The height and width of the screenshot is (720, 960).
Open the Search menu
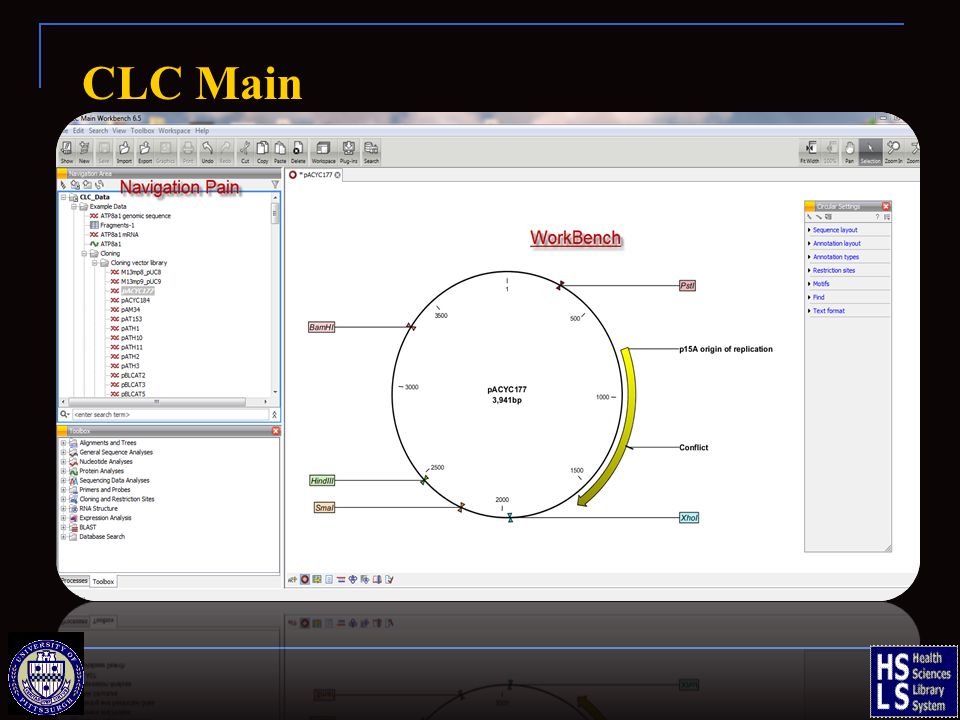(98, 130)
